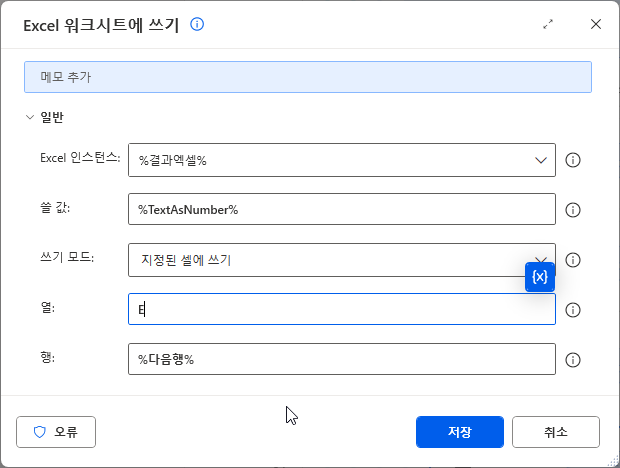Focus the 열 column field

[342, 309]
